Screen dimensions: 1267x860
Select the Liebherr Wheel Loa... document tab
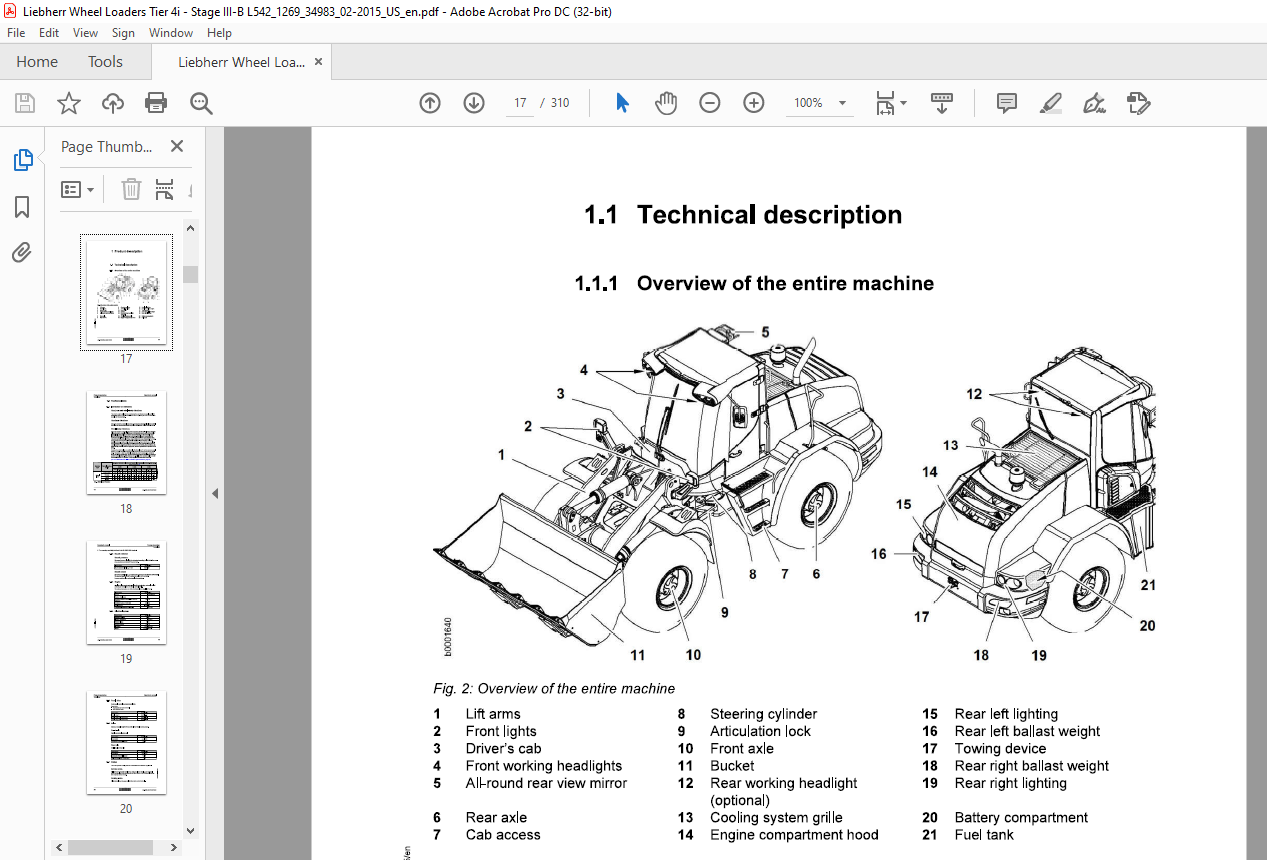[241, 62]
